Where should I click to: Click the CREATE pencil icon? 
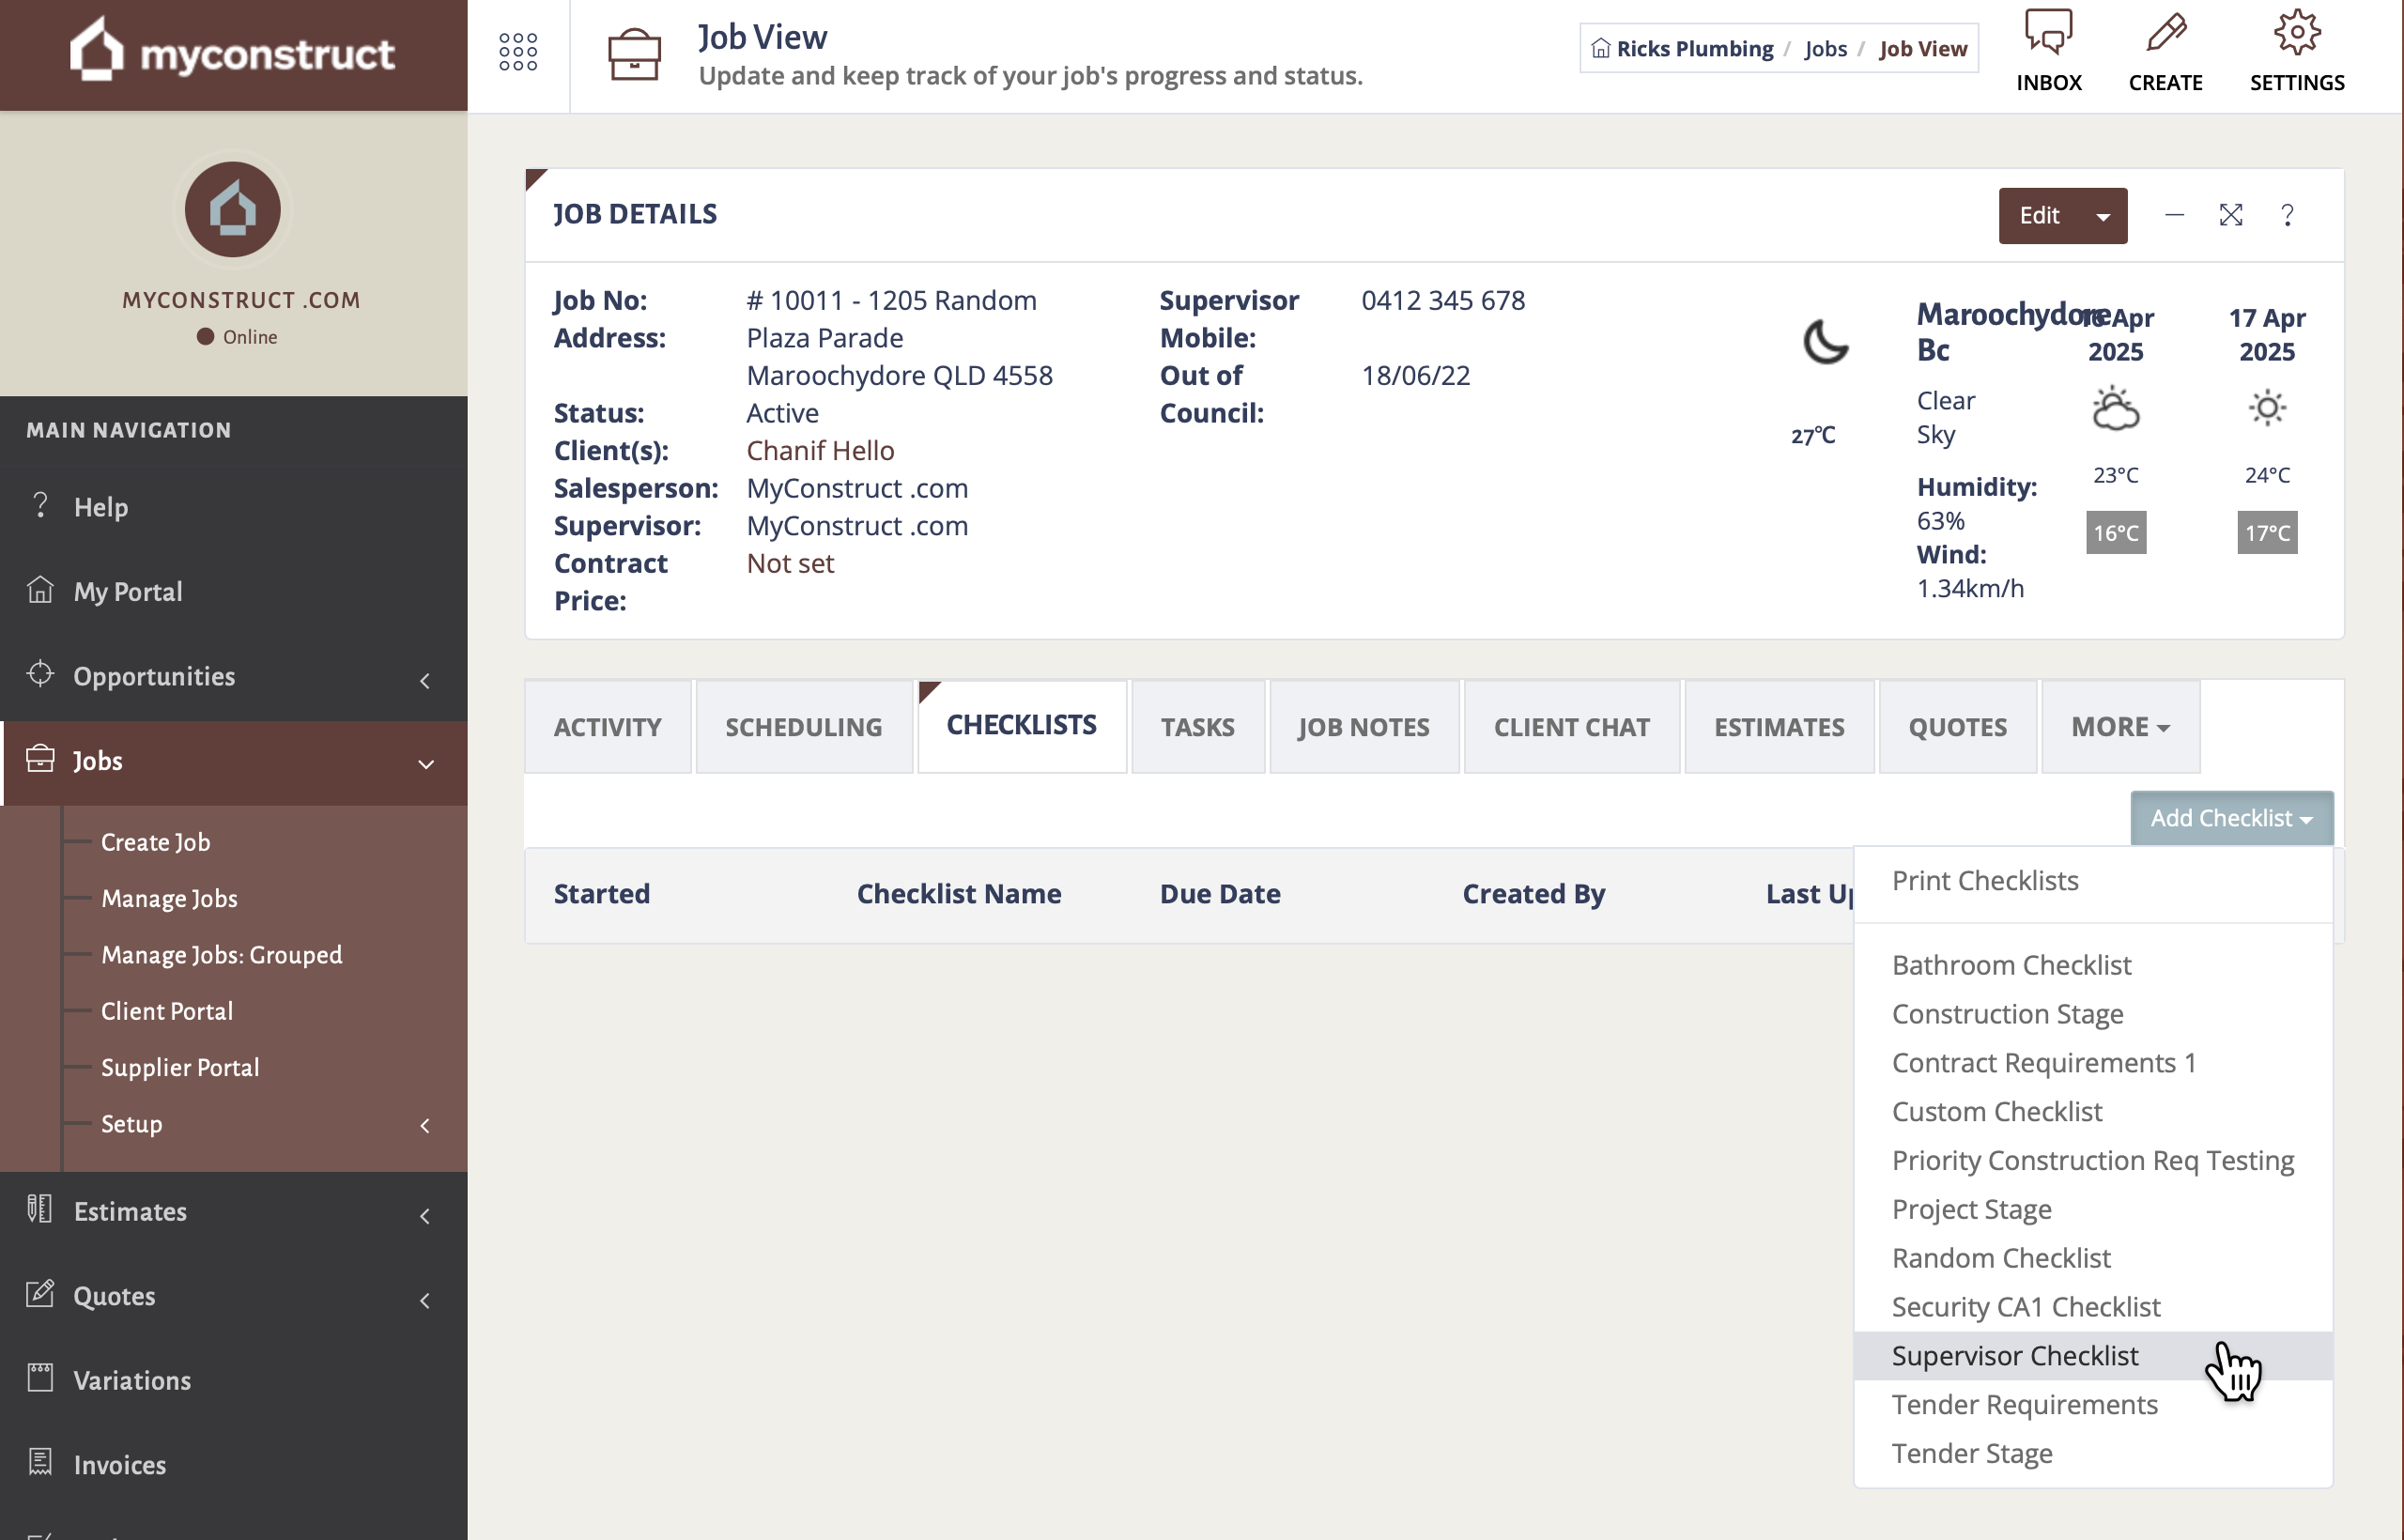[2165, 34]
